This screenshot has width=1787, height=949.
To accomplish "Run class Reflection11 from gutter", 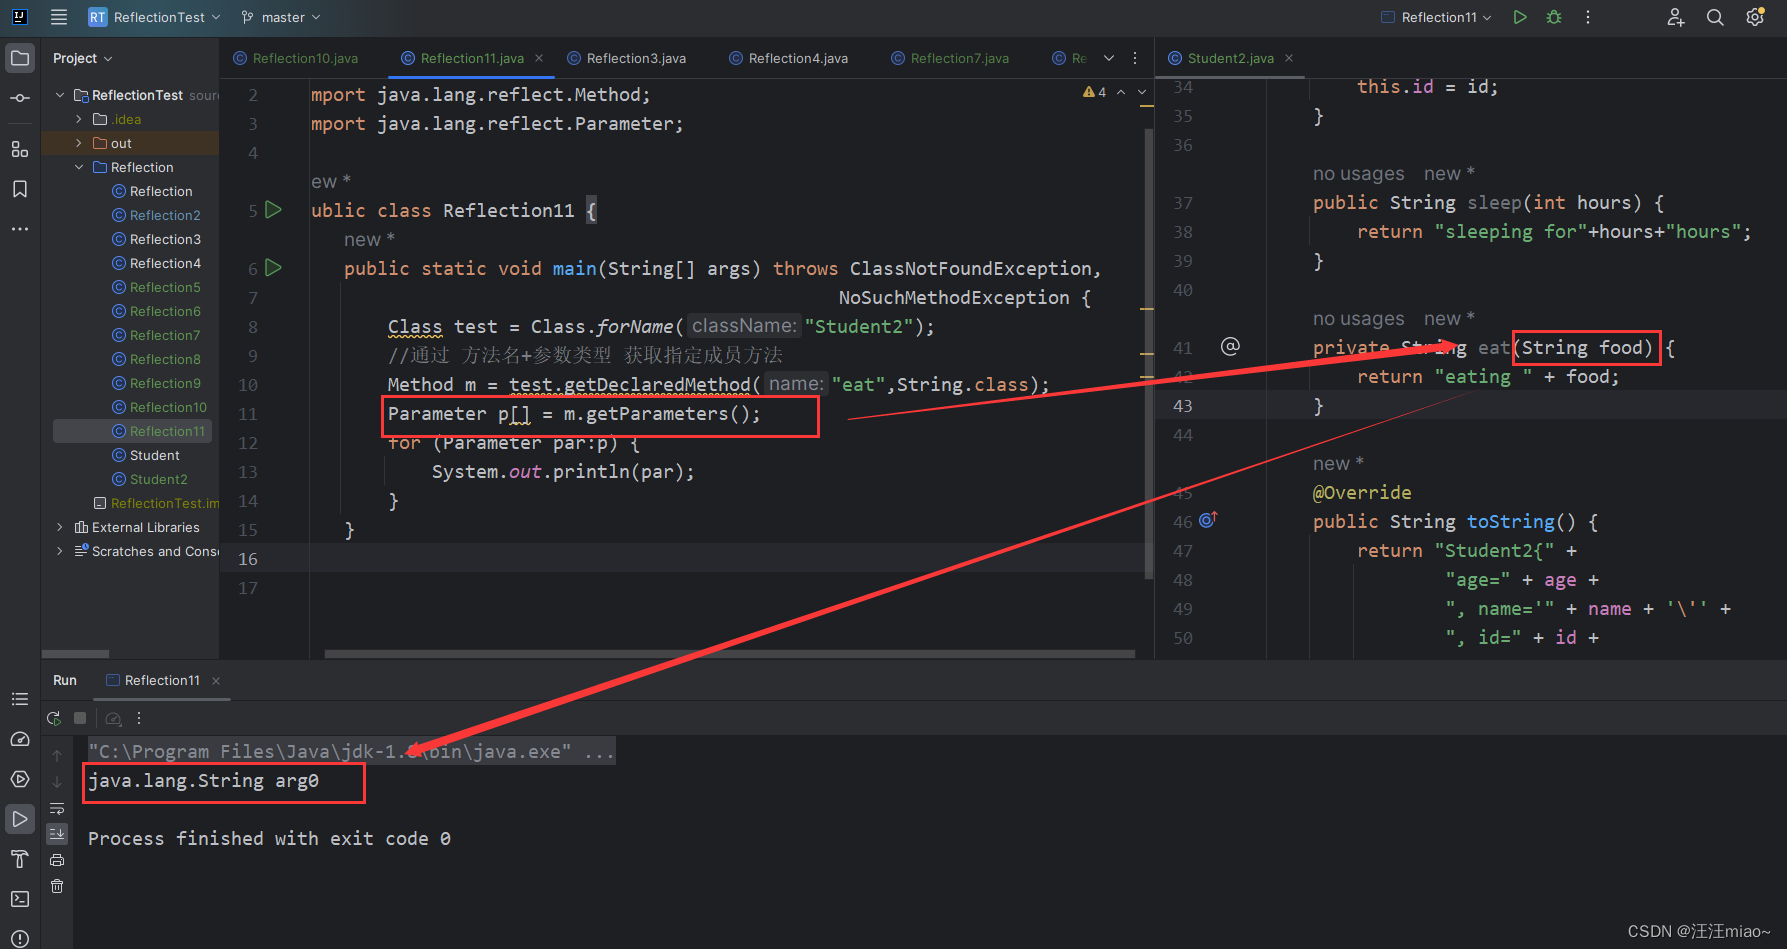I will pos(273,210).
